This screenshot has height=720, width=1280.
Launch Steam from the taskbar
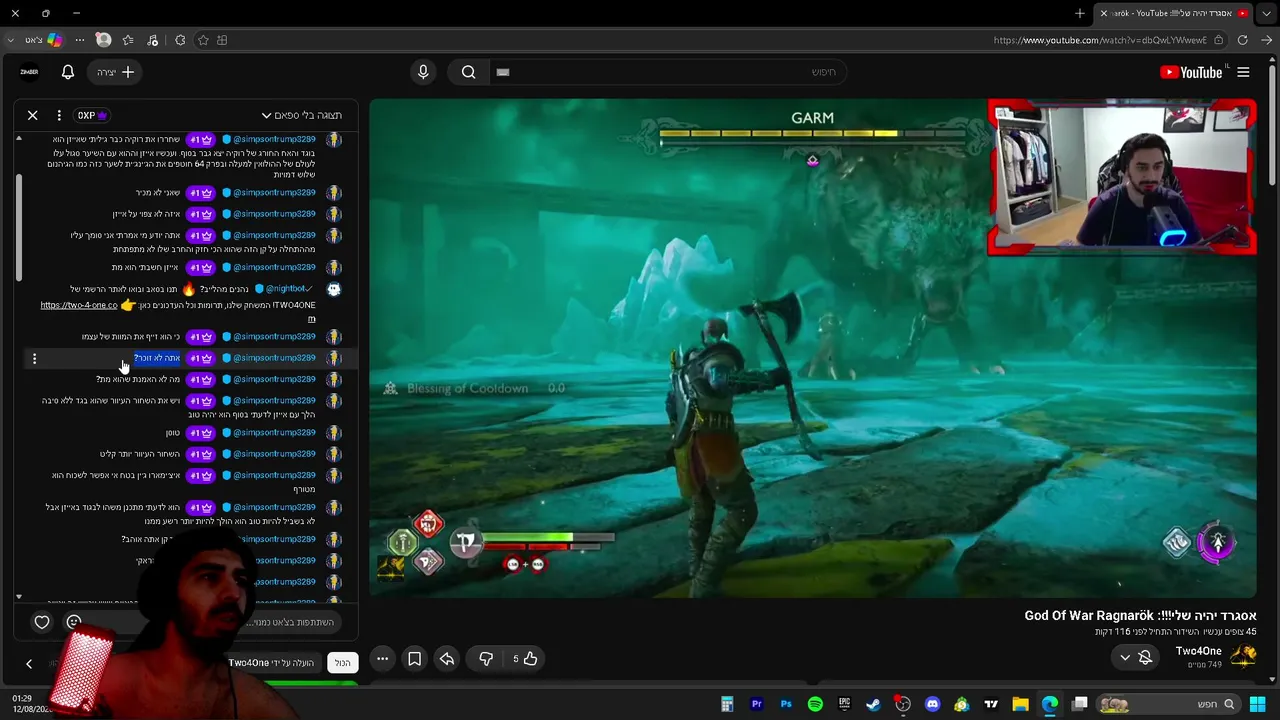(x=873, y=704)
